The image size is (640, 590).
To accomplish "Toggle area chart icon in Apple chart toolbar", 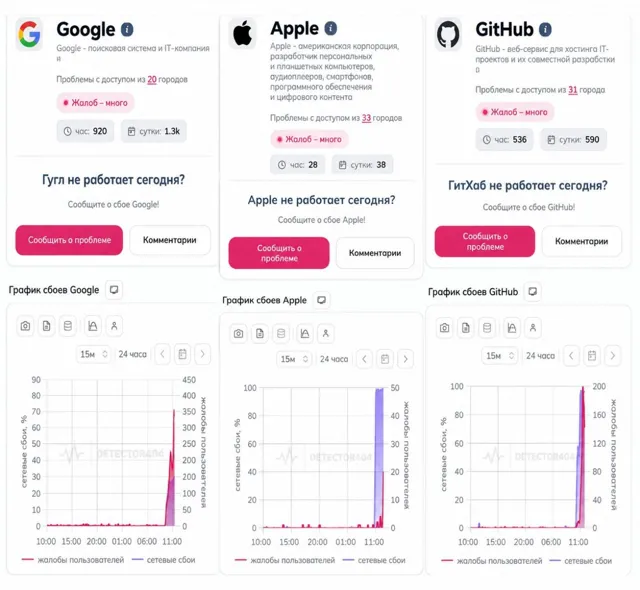I will coord(304,334).
